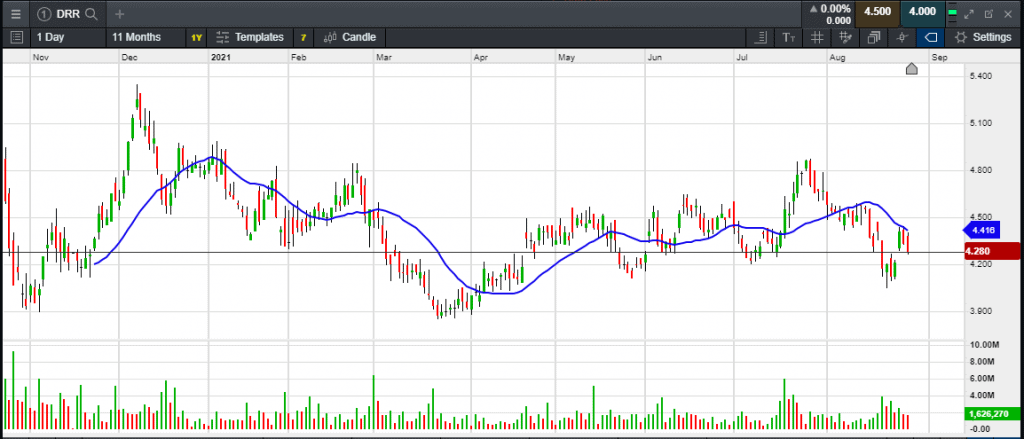This screenshot has width=1024, height=439.
Task: Select the DRR chart tab
Action: [x=66, y=14]
